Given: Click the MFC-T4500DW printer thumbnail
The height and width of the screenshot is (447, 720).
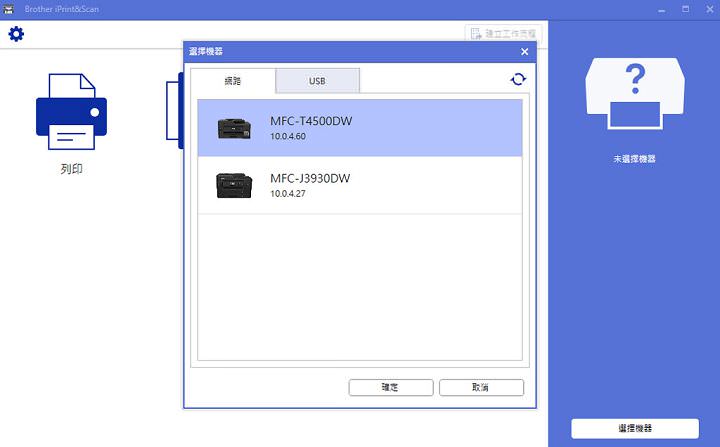Looking at the screenshot, I should (234, 128).
